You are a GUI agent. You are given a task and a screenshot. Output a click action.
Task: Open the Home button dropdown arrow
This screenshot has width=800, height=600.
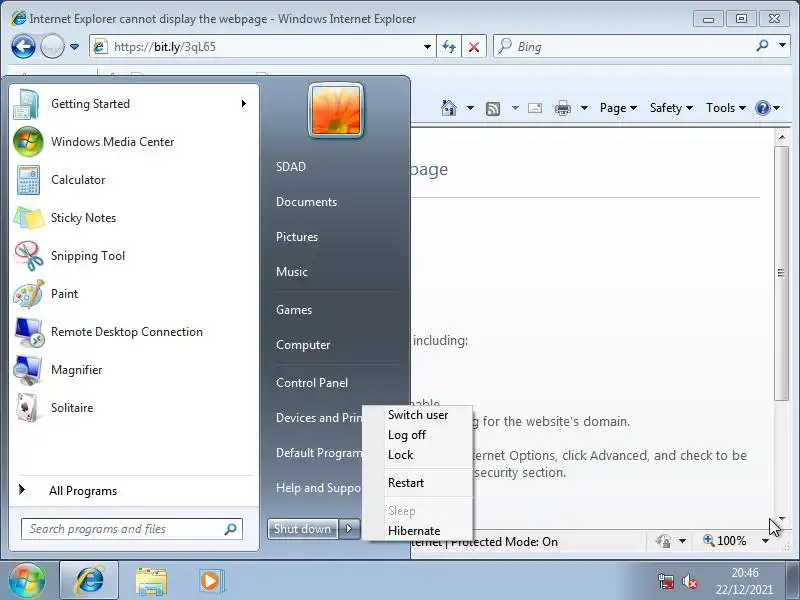(x=470, y=108)
